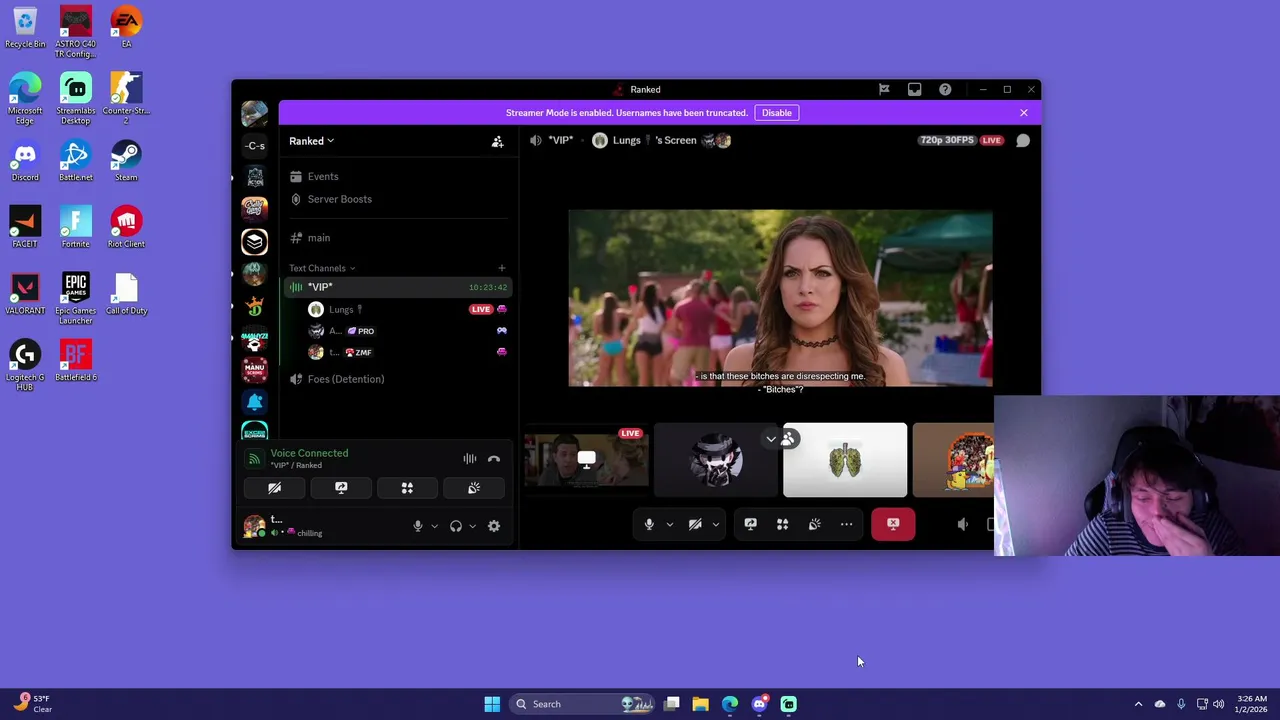The width and height of the screenshot is (1280, 720).
Task: Deafen with the headphones icon
Action: coord(456,526)
